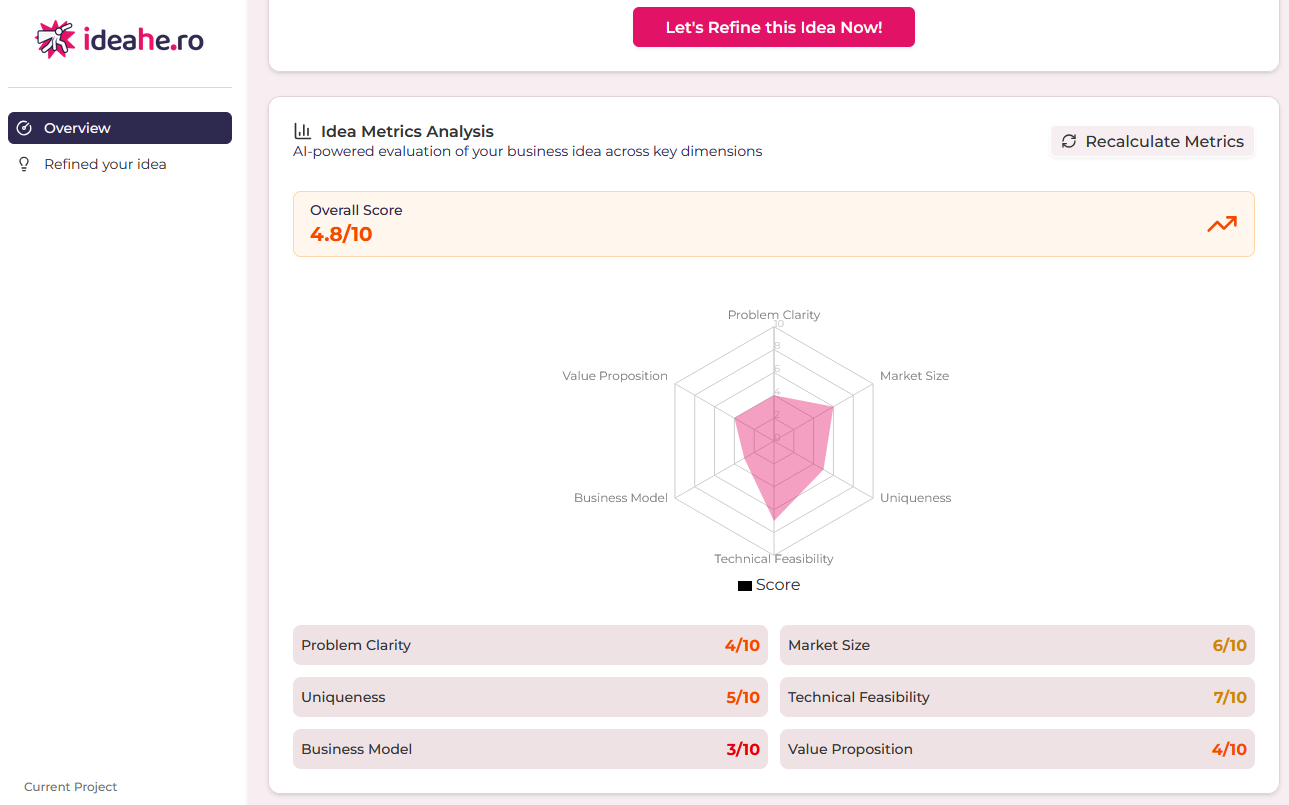Click the Technical Feasibility 7/10 score row
This screenshot has width=1289, height=805.
point(1016,697)
